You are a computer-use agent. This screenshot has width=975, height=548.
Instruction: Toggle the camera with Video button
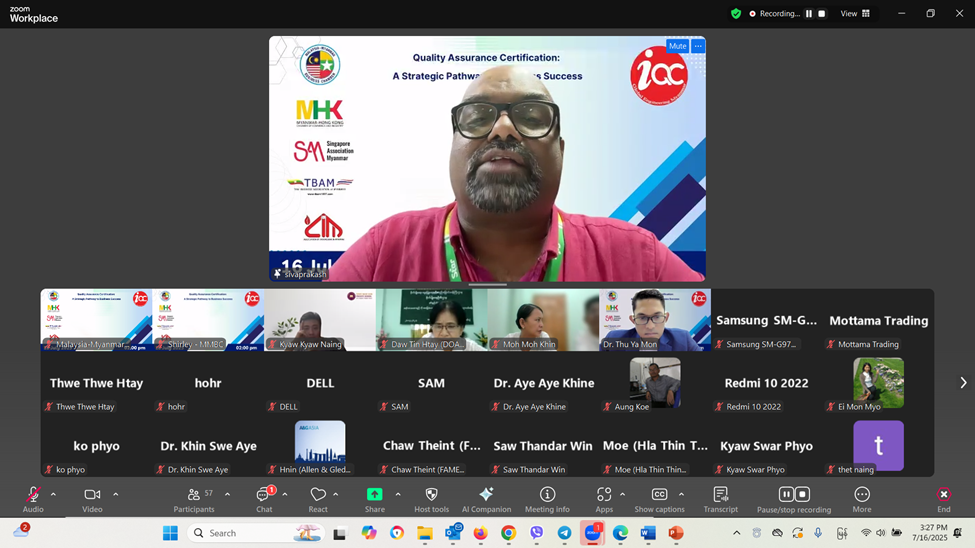point(92,495)
